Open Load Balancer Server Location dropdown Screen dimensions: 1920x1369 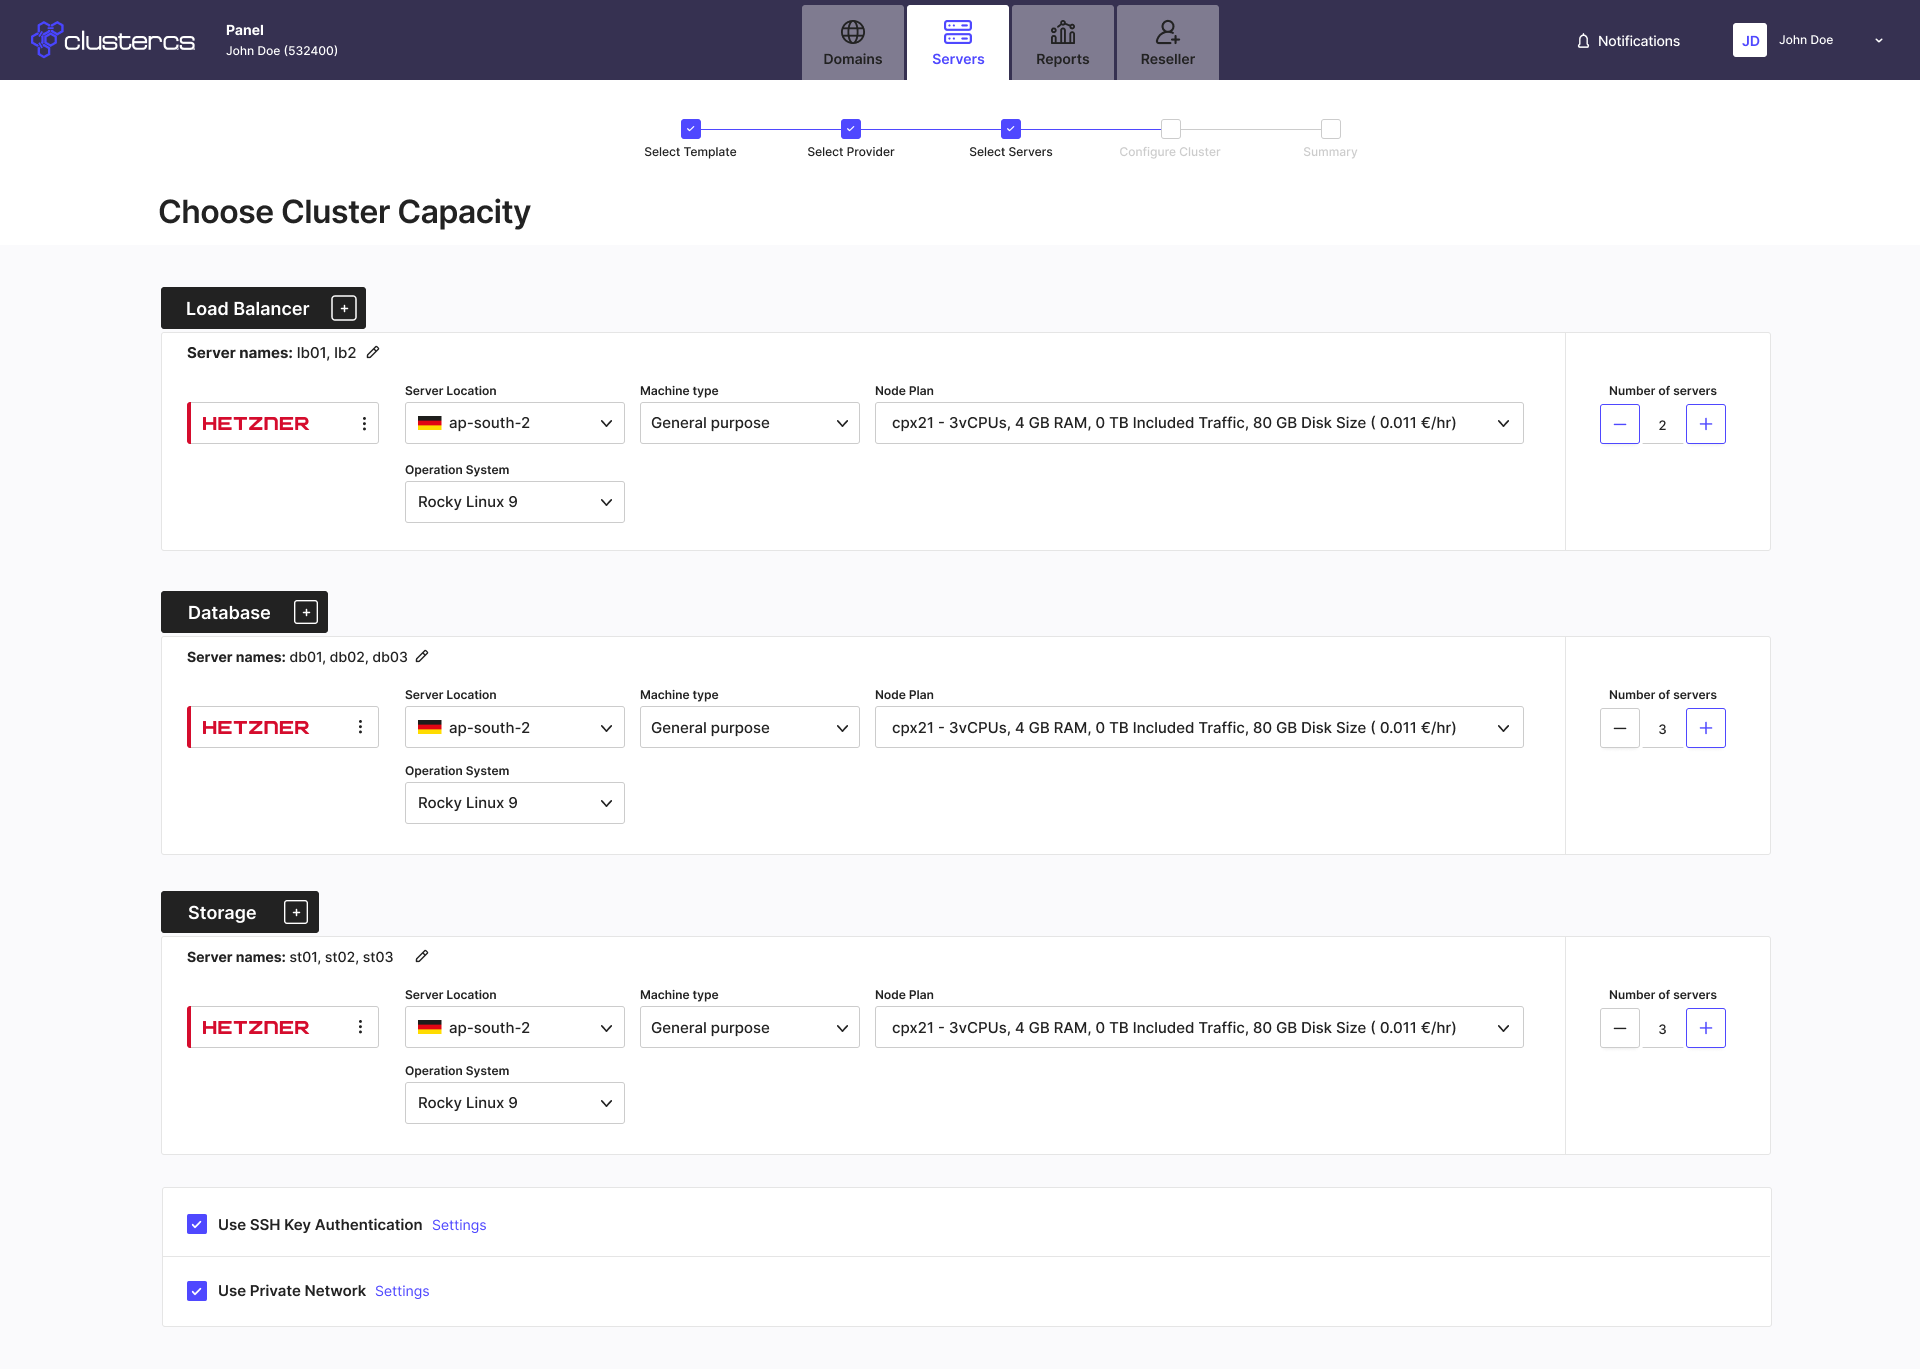tap(514, 423)
